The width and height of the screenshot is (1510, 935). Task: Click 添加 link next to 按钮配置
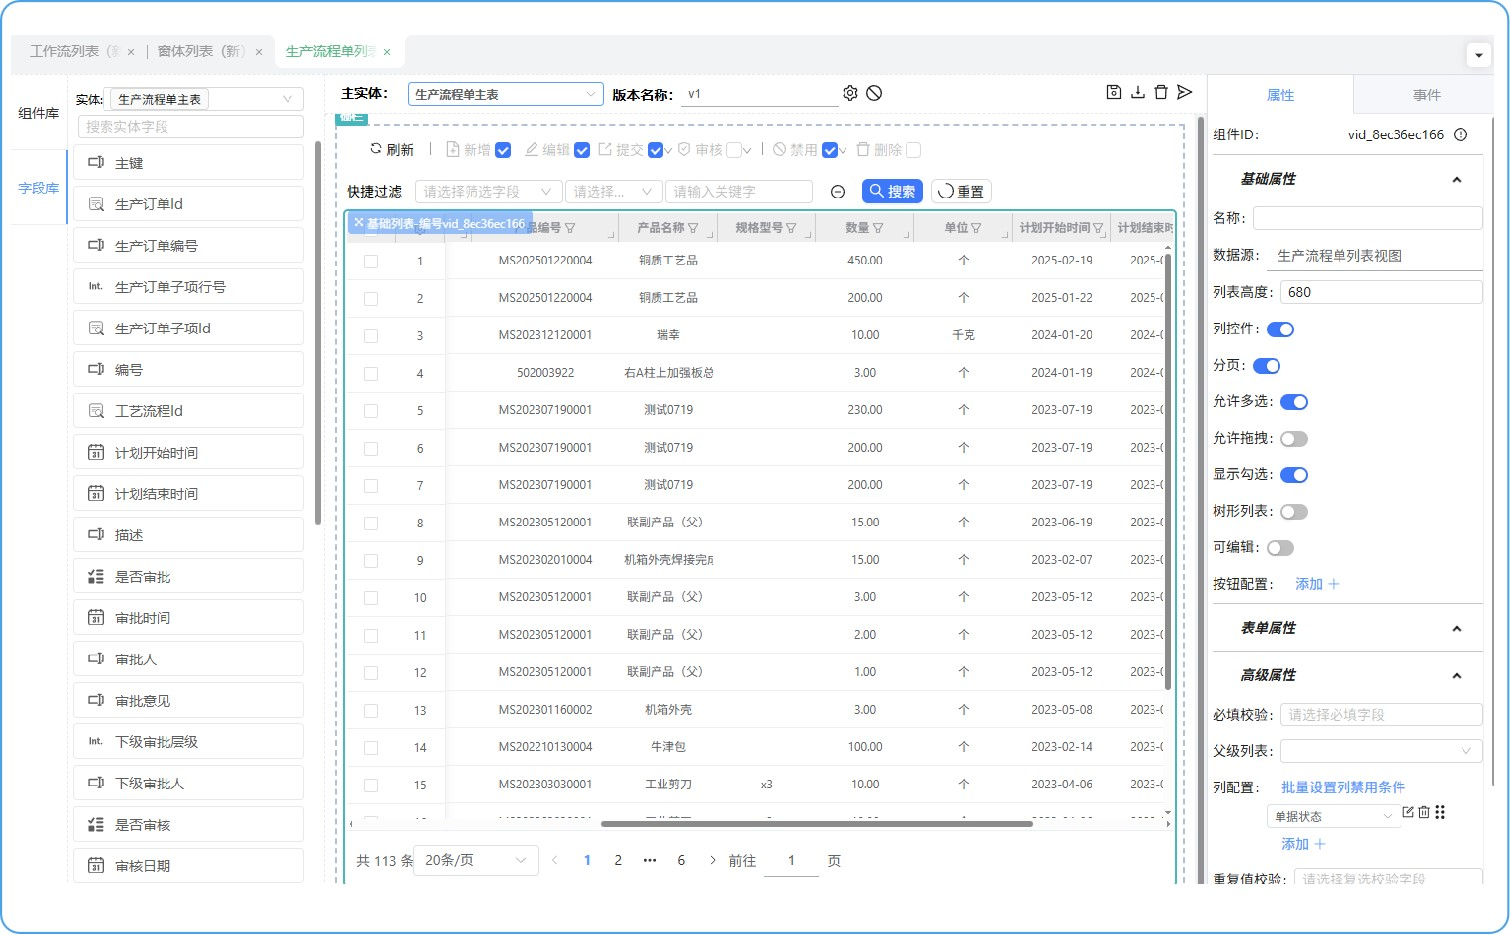1317,584
